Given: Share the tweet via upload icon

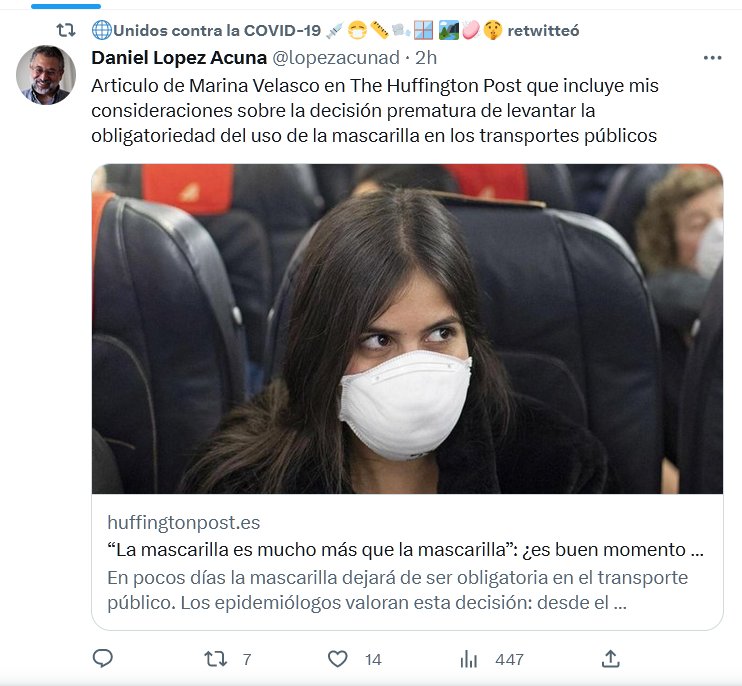Looking at the screenshot, I should click(610, 659).
